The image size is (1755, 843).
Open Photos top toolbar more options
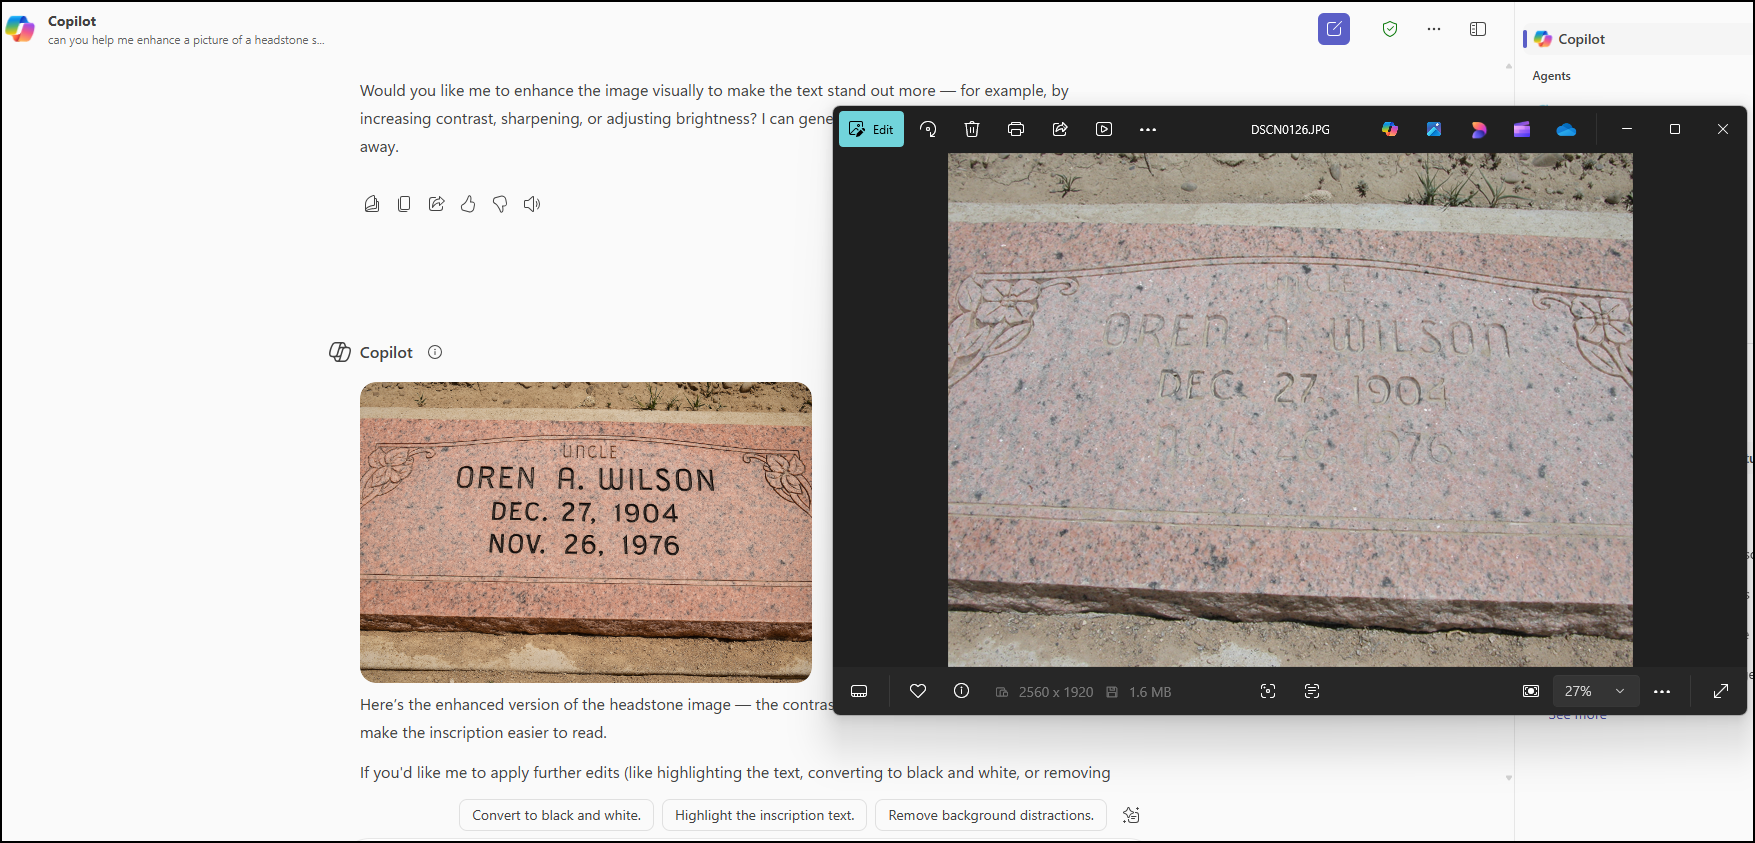click(1148, 129)
